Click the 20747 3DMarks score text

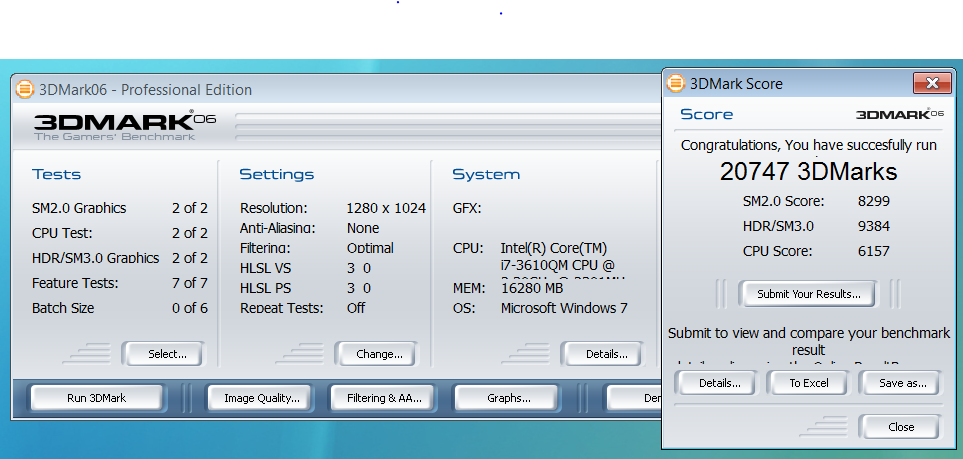tap(808, 171)
